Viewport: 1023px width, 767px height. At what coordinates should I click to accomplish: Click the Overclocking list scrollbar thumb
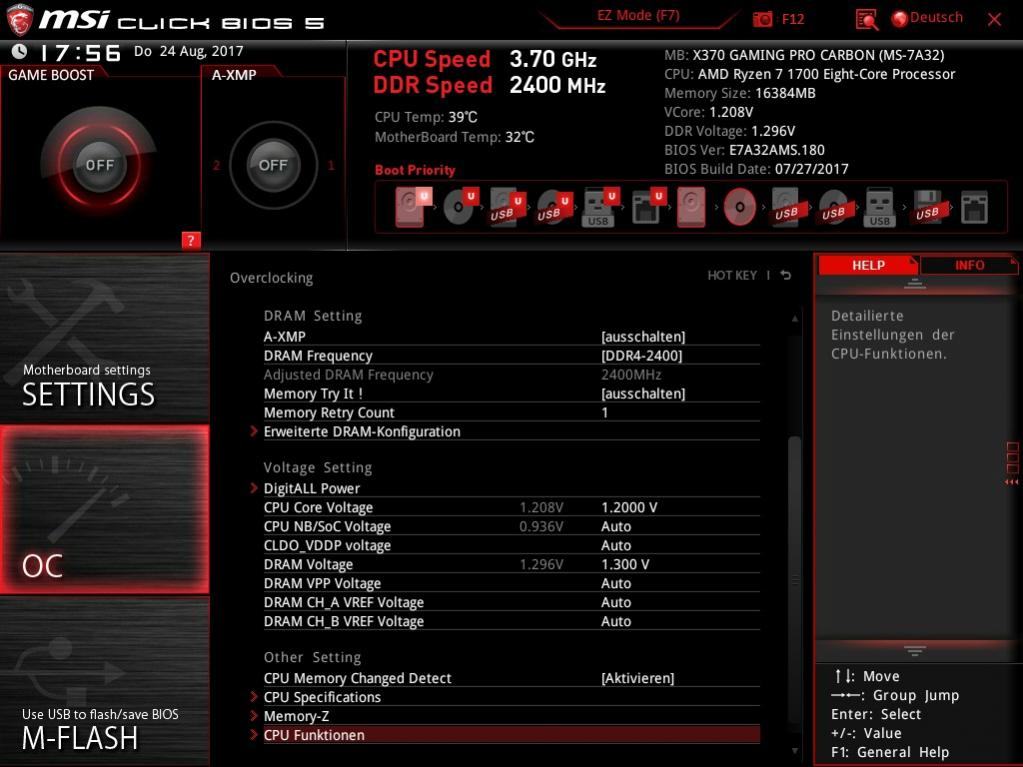coord(794,580)
